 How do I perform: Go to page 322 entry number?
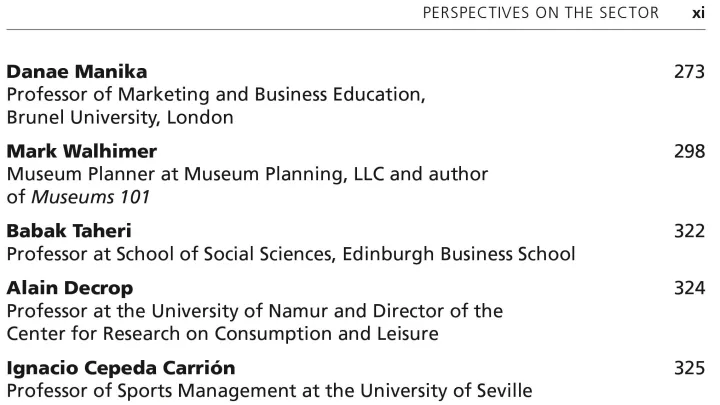tap(689, 231)
